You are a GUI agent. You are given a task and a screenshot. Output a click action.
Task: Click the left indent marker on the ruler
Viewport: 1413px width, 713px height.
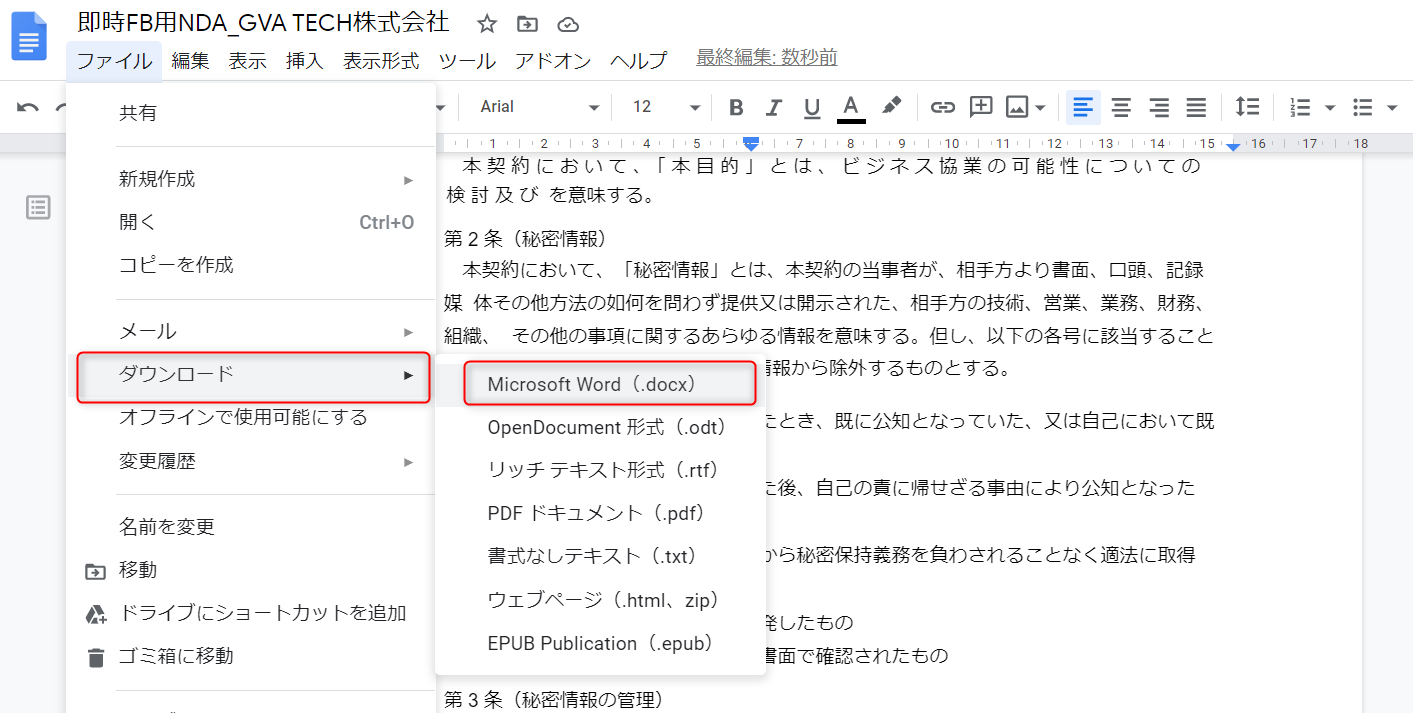(751, 144)
